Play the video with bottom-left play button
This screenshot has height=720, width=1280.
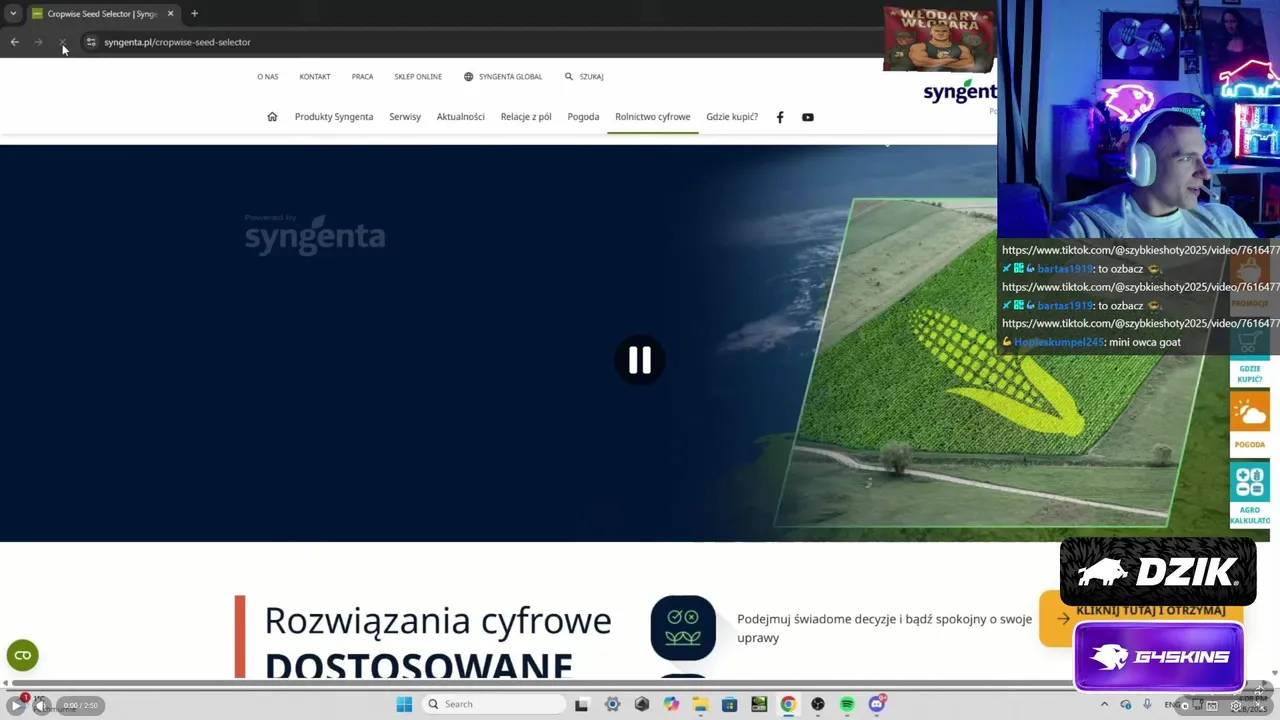(15, 706)
